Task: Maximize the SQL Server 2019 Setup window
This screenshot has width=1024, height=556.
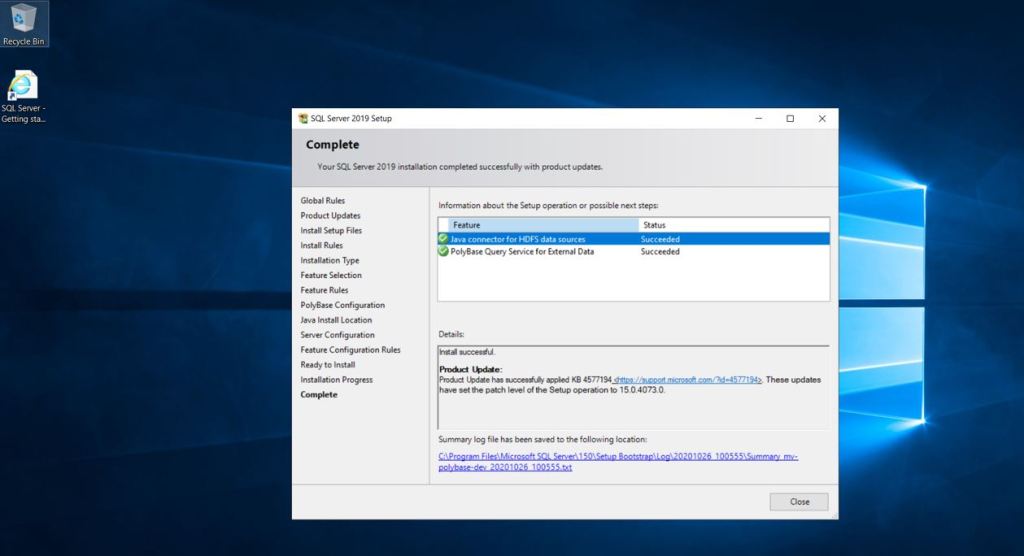Action: (x=790, y=118)
